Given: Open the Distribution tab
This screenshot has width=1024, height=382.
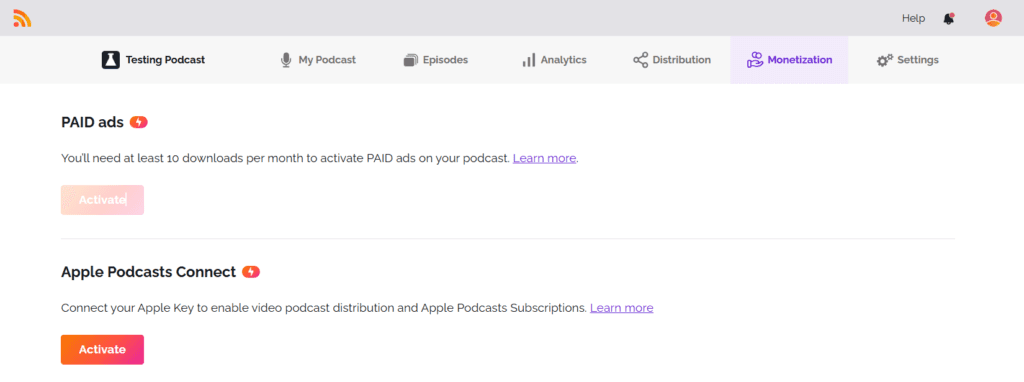Looking at the screenshot, I should (x=672, y=60).
